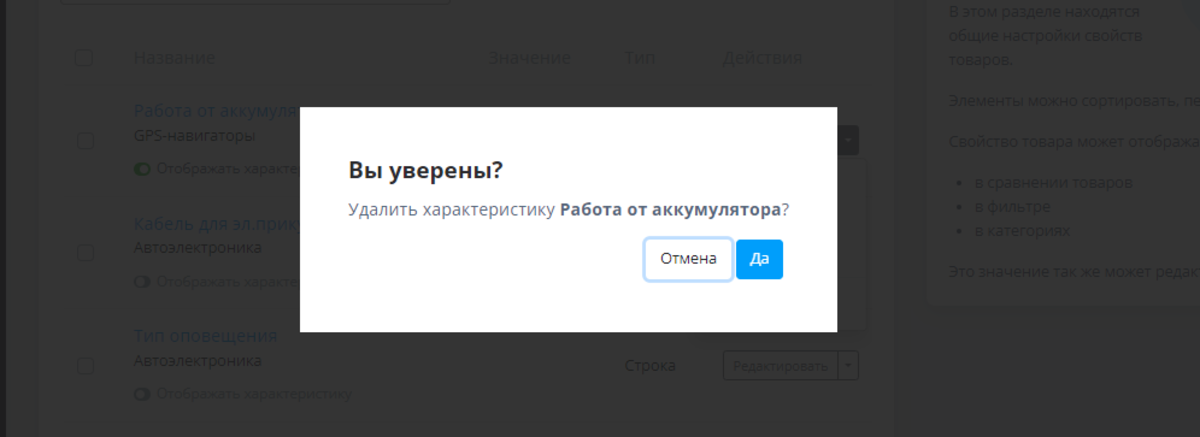Click the Значение column header
This screenshot has height=437, width=1200.
pos(529,58)
